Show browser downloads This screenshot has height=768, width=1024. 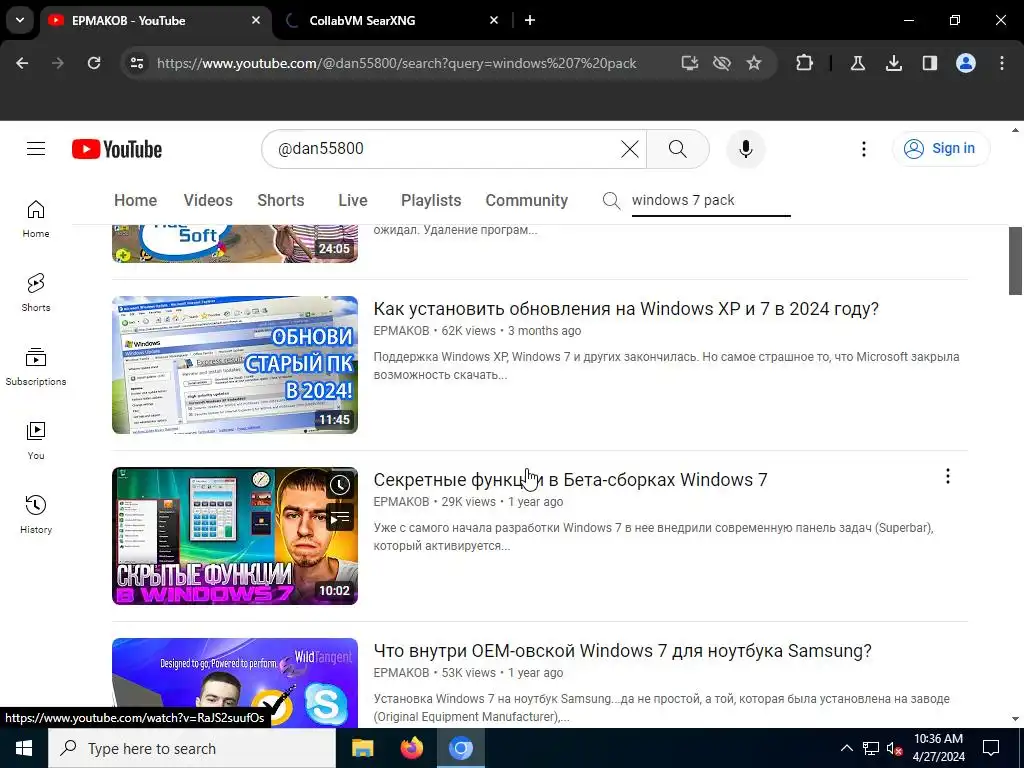[x=893, y=63]
